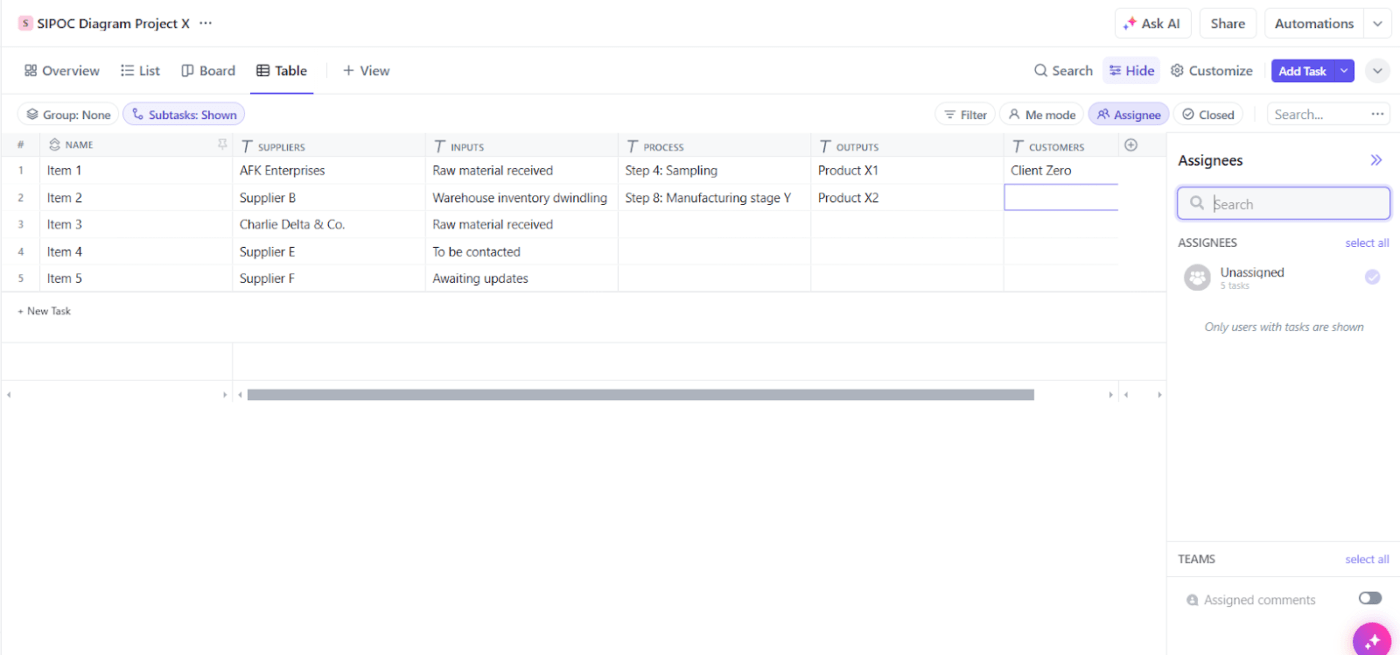Toggle Me mode filter
Screen dimensions: 1400x655
click(x=1042, y=115)
